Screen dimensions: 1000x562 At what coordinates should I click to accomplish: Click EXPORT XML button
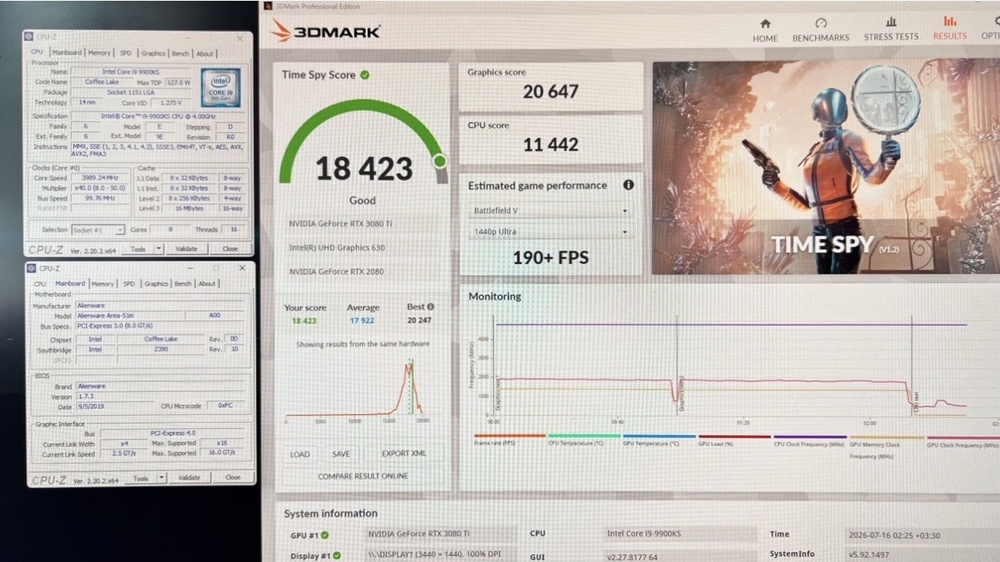pos(404,454)
